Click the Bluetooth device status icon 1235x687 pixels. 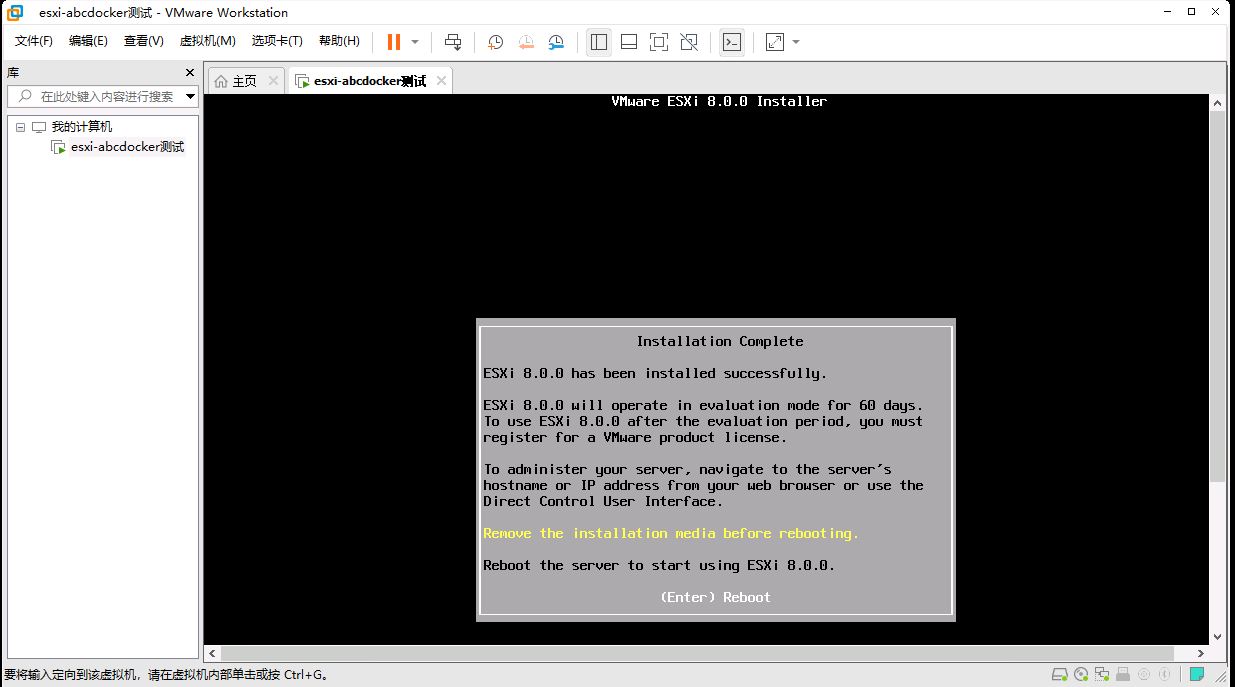tap(1165, 675)
